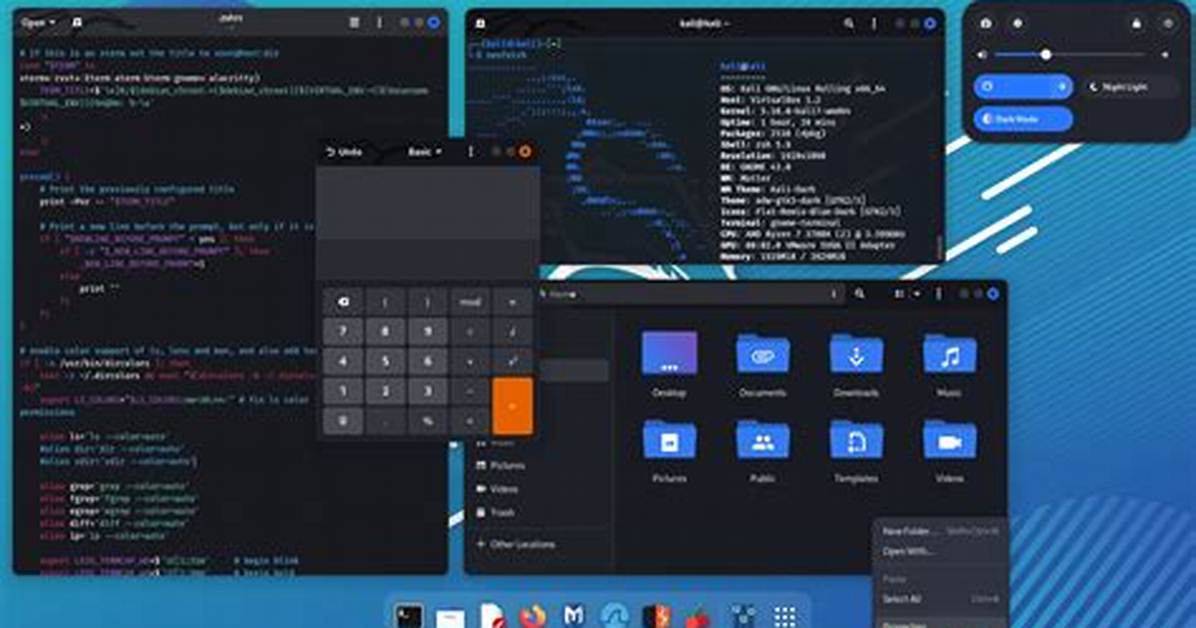
Task: Click the search icon in Files window
Action: click(860, 294)
